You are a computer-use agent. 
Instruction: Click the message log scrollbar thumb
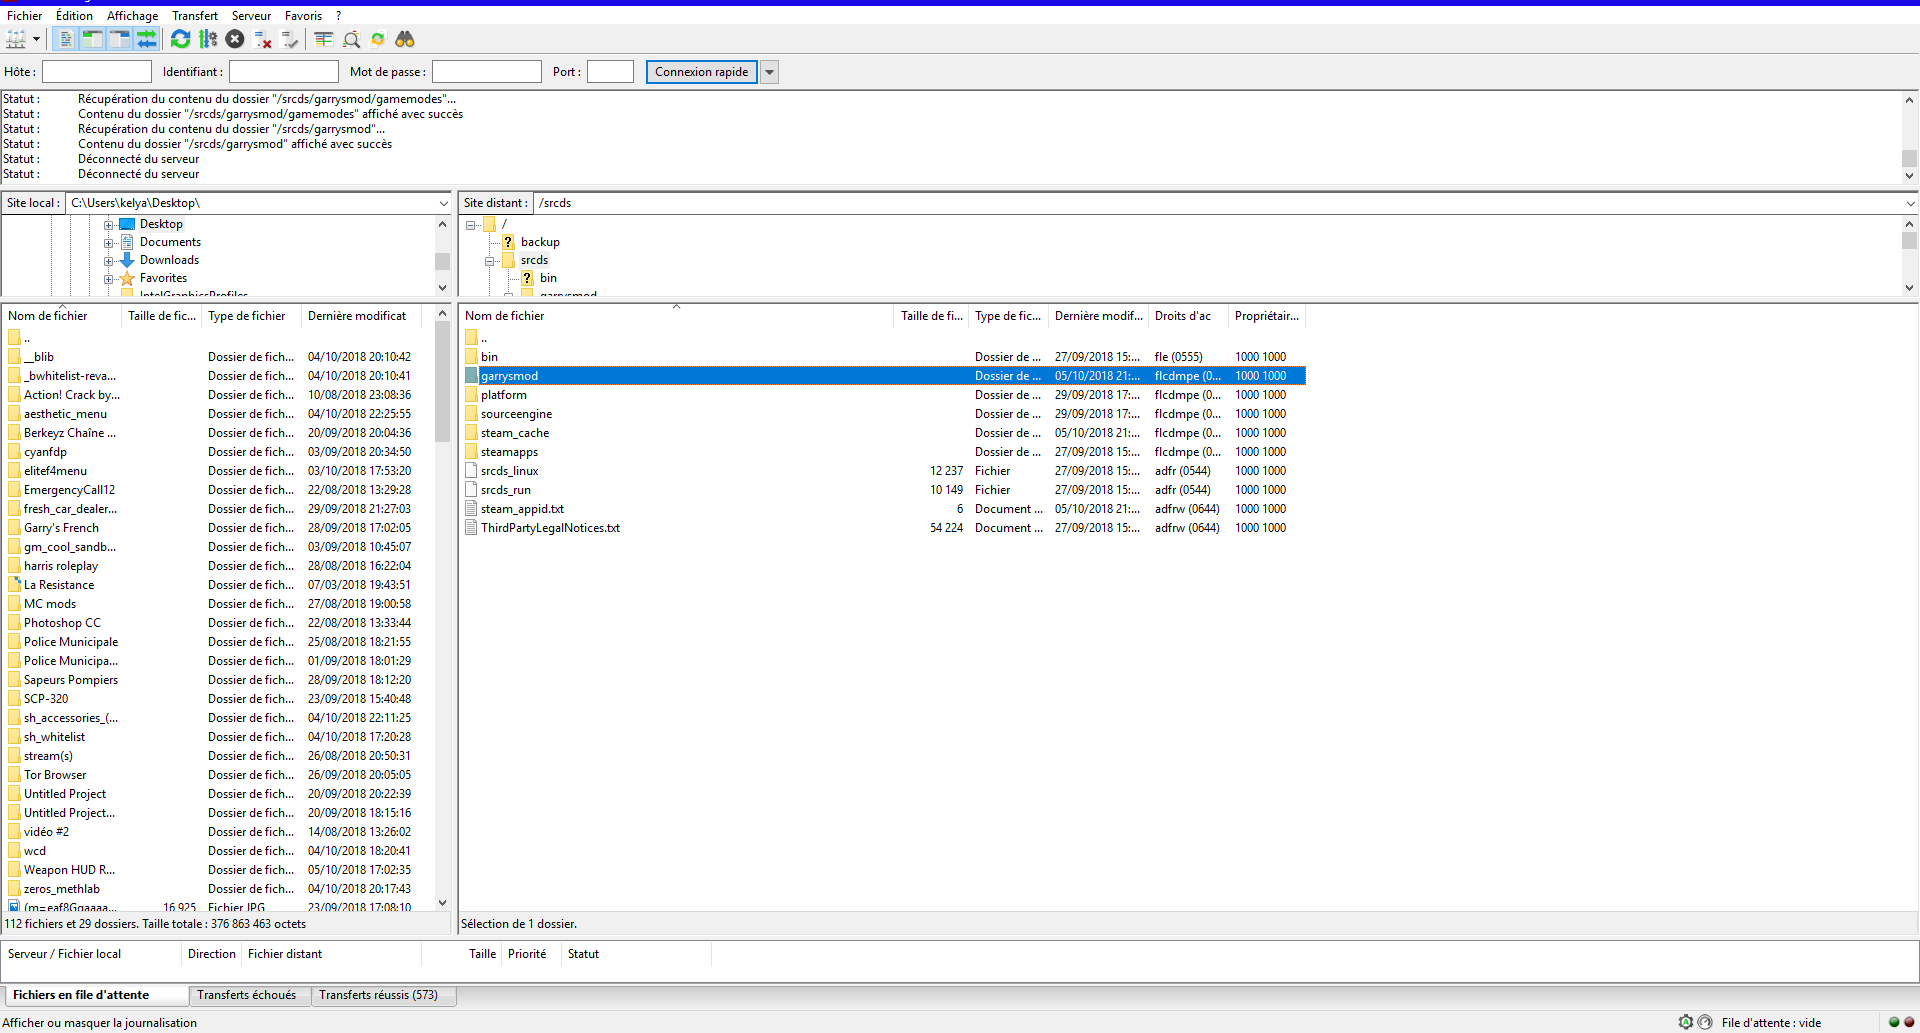click(x=1909, y=158)
